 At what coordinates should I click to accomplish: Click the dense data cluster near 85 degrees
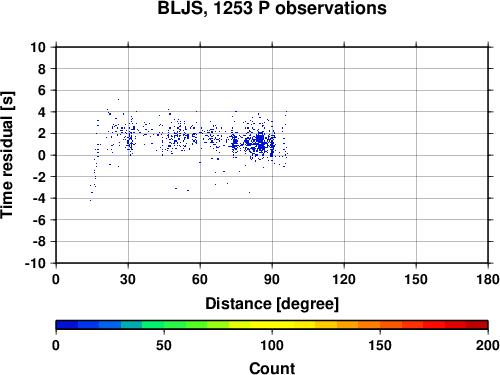[260, 142]
